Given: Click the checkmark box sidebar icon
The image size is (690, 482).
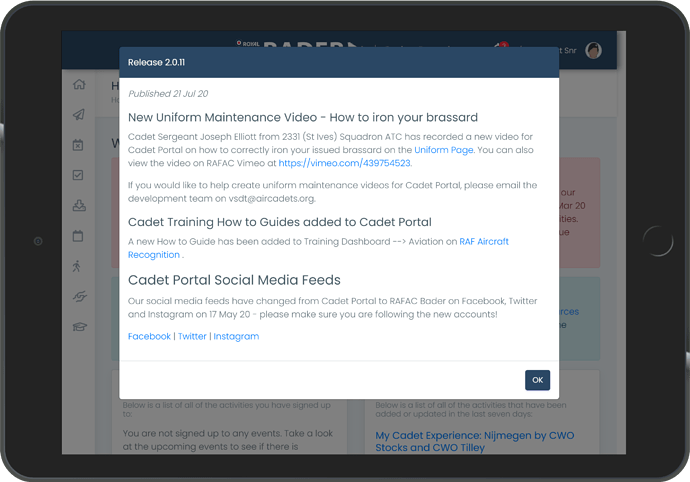Looking at the screenshot, I should click(78, 175).
